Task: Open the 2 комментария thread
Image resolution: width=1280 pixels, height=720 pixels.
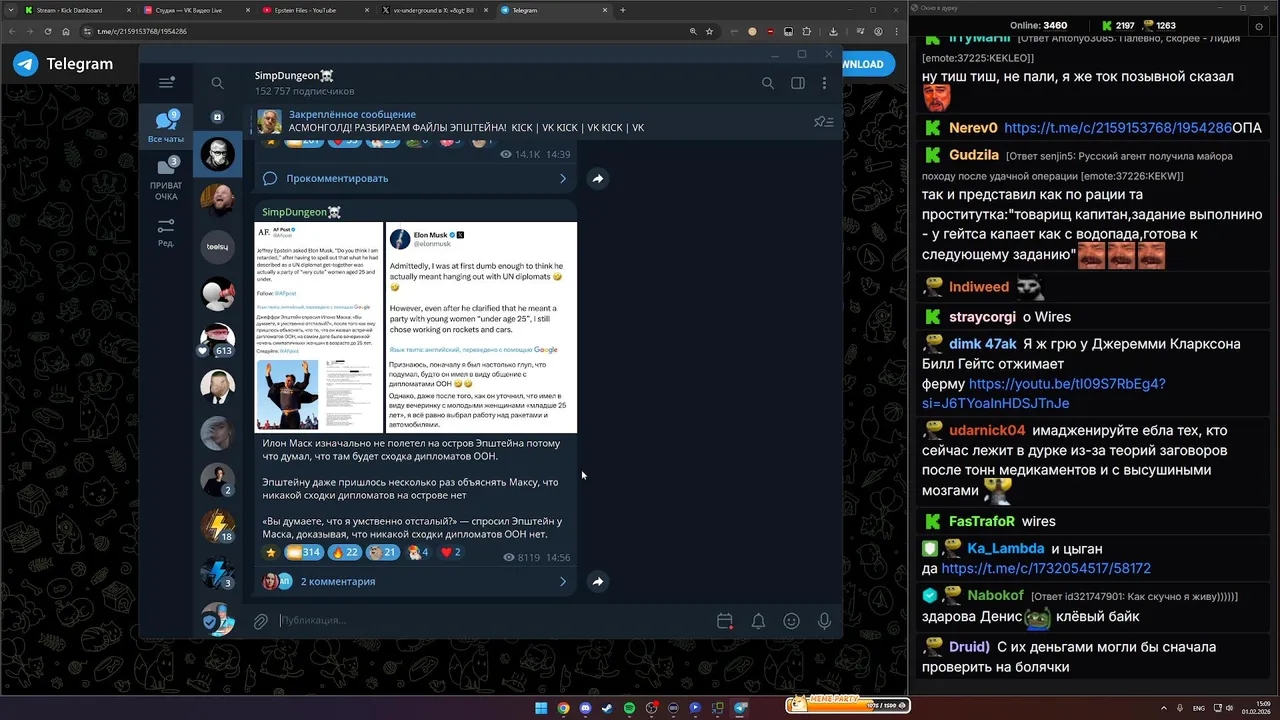Action: point(416,581)
